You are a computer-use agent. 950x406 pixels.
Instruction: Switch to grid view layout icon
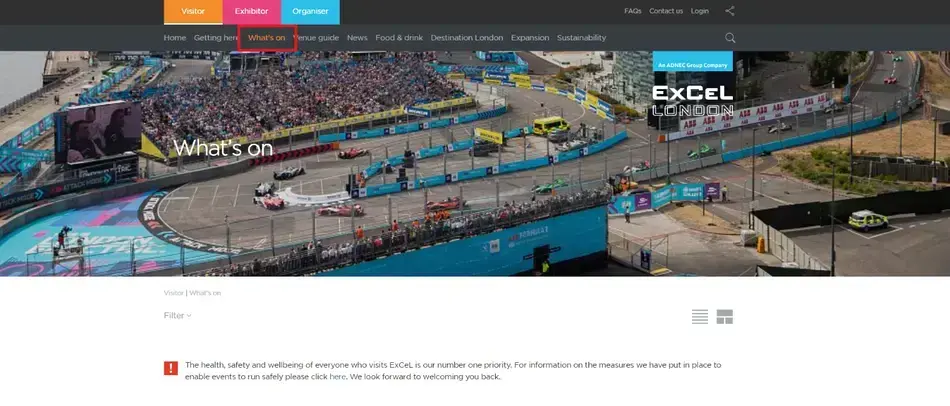[x=725, y=316]
